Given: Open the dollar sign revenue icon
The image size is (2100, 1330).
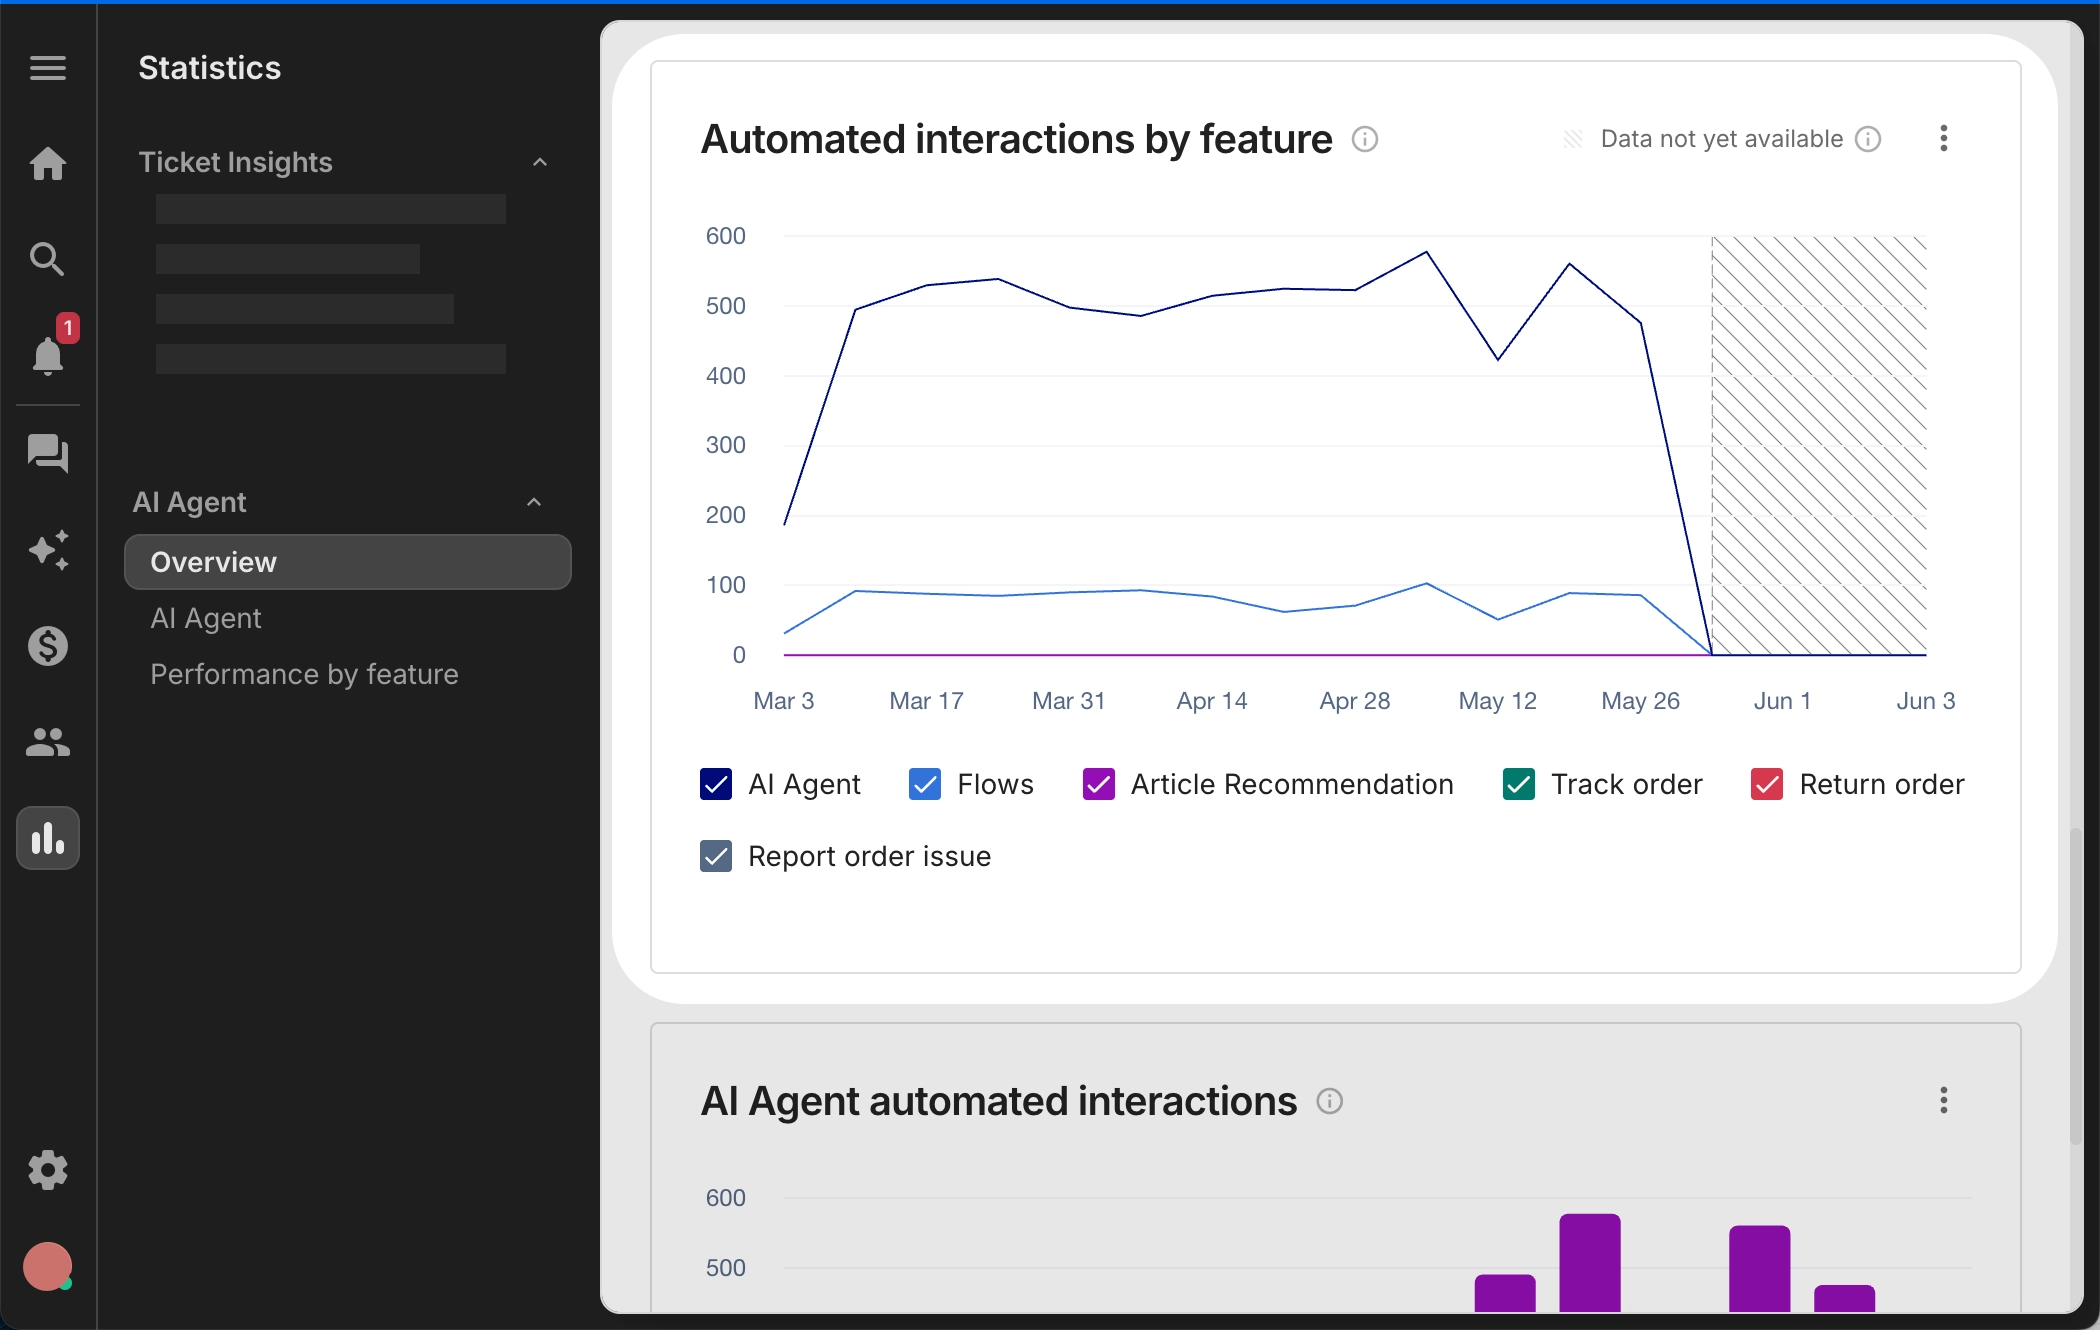Looking at the screenshot, I should tap(48, 646).
